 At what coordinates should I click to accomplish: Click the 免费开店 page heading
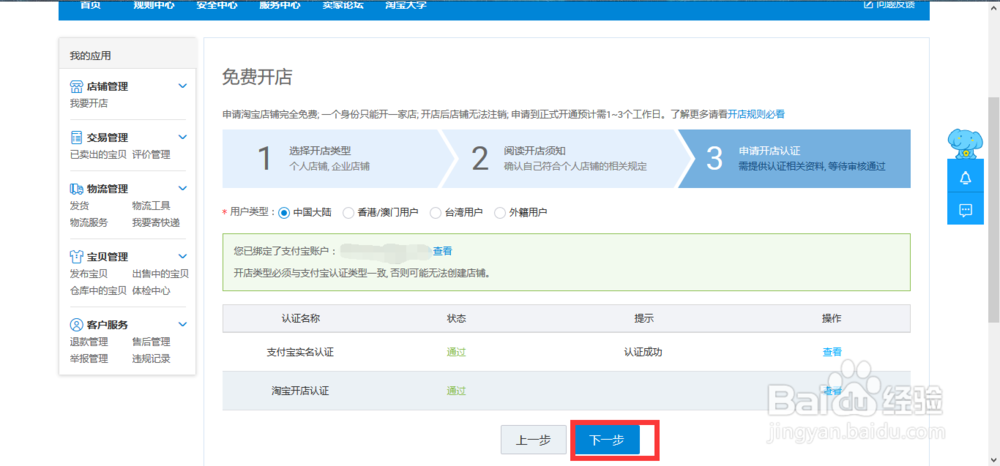pos(257,76)
